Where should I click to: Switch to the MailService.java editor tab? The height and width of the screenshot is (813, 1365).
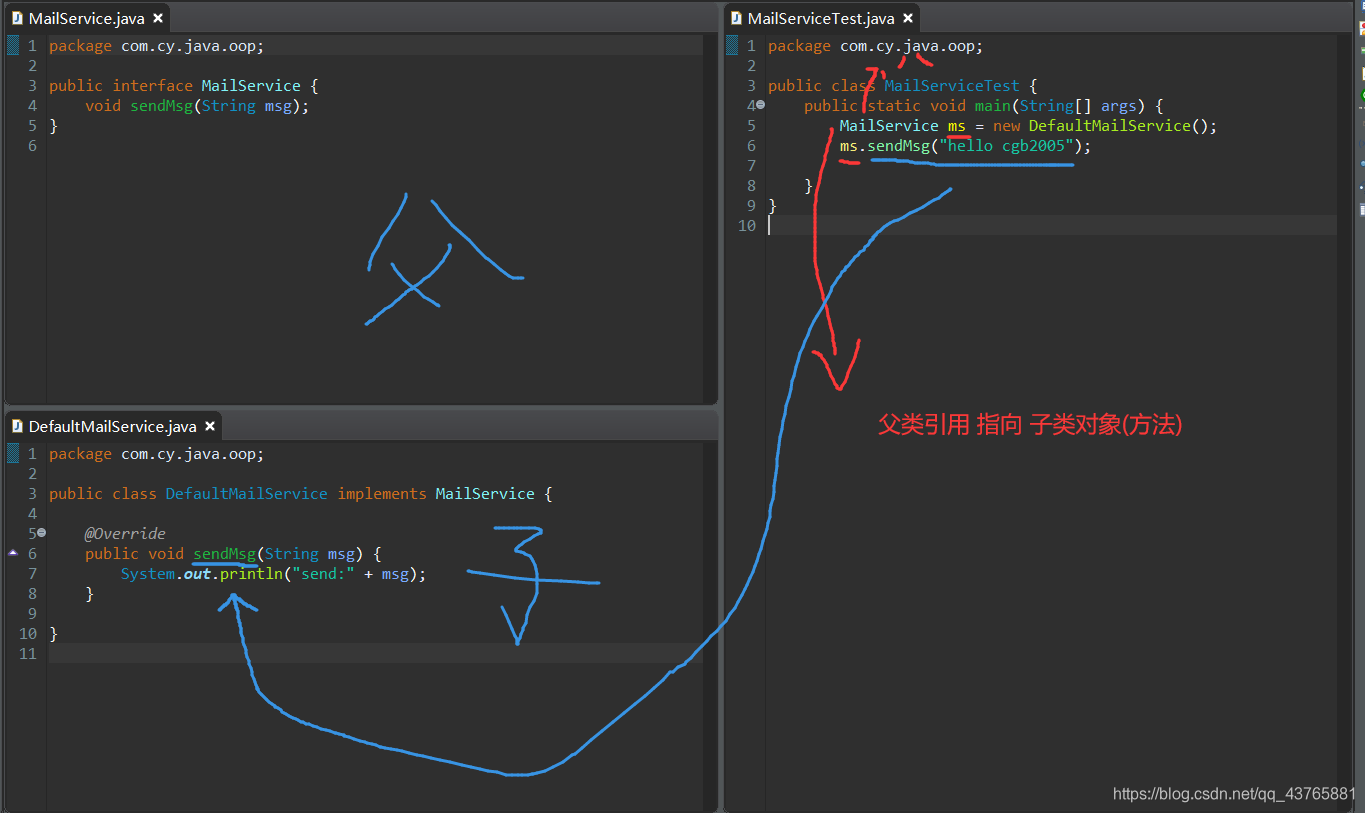click(x=87, y=18)
